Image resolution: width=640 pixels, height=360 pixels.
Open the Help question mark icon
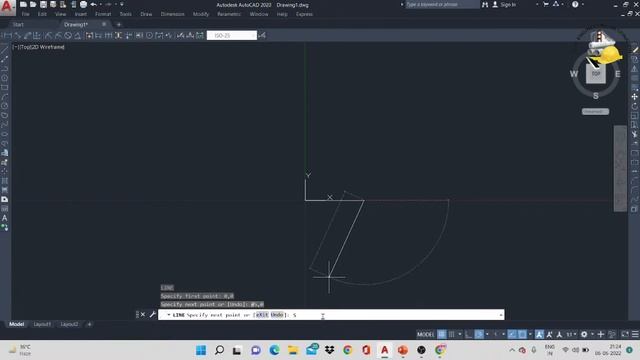pyautogui.click(x=575, y=4)
